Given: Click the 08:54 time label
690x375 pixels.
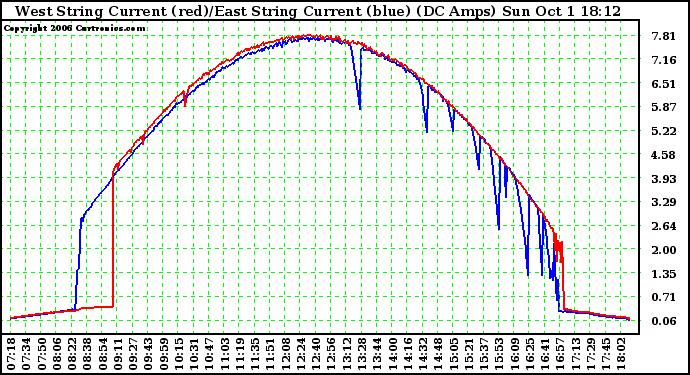Looking at the screenshot, I should [103, 354].
